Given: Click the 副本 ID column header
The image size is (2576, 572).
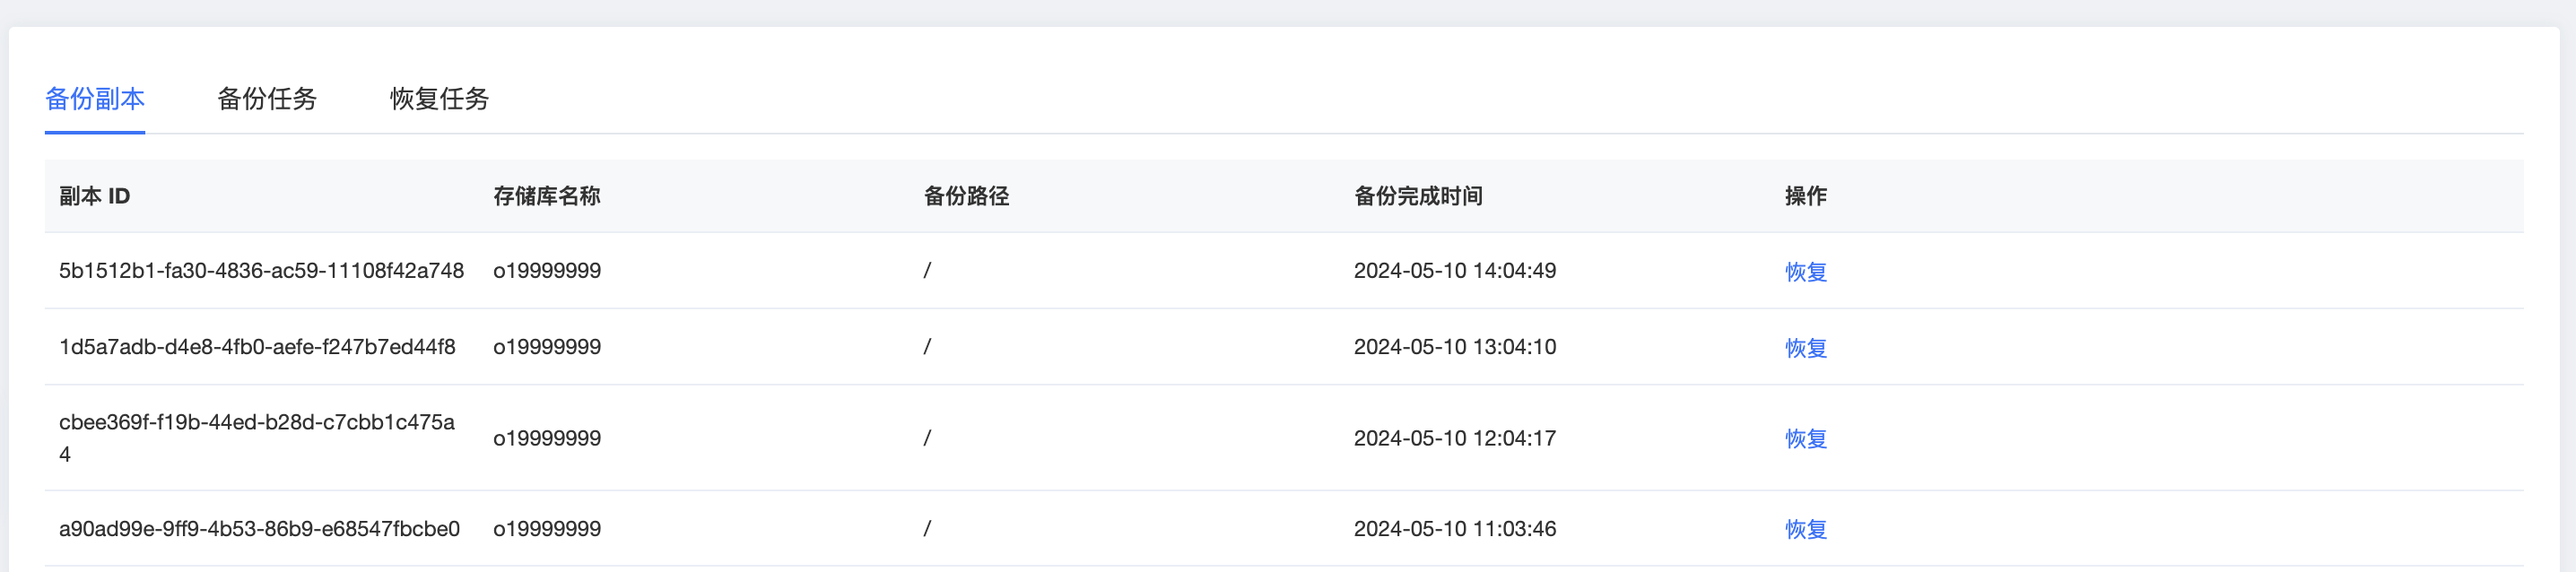Looking at the screenshot, I should [x=95, y=196].
